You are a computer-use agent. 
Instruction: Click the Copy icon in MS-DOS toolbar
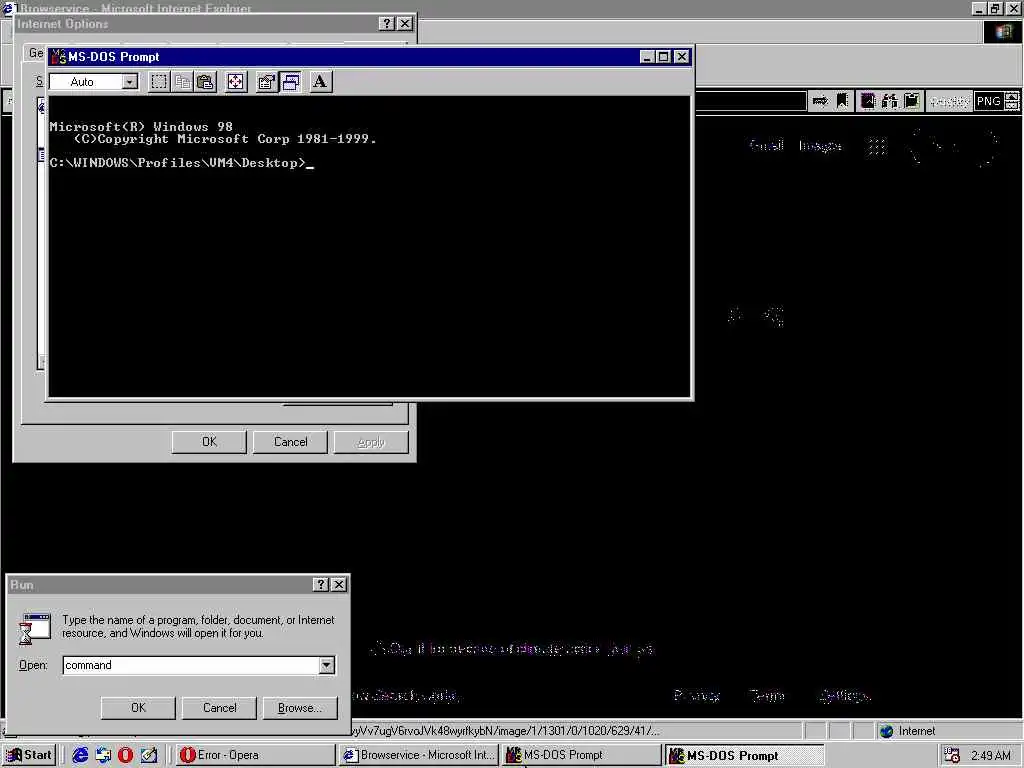182,82
